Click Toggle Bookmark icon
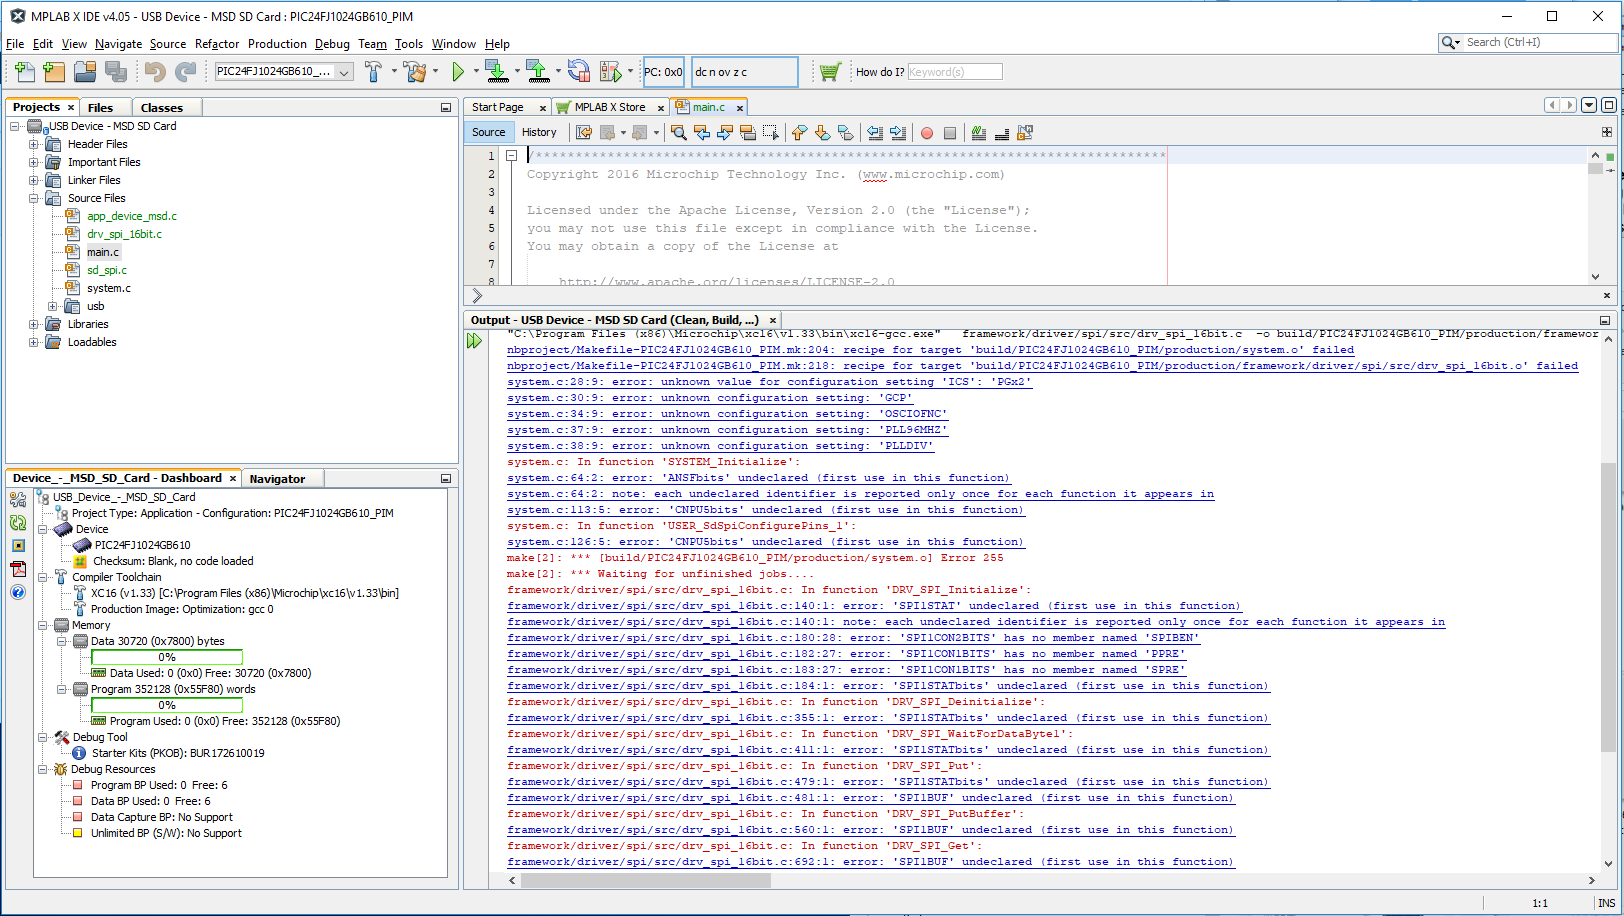The image size is (1624, 916). (x=845, y=132)
